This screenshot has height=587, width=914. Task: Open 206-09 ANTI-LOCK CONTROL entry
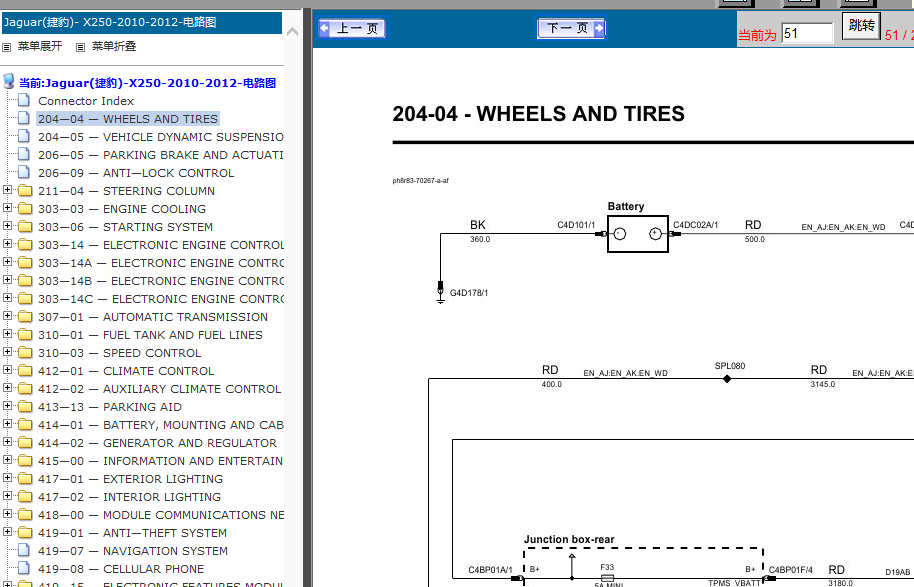click(x=136, y=173)
